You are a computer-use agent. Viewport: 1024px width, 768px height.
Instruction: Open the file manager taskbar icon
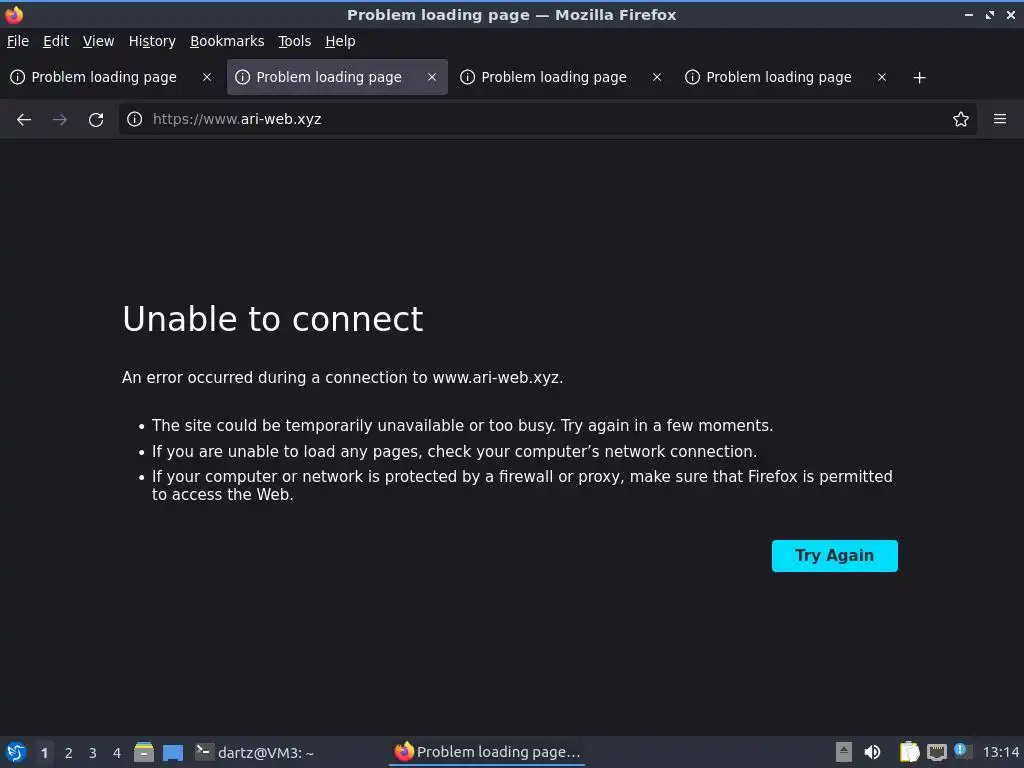tap(144, 752)
